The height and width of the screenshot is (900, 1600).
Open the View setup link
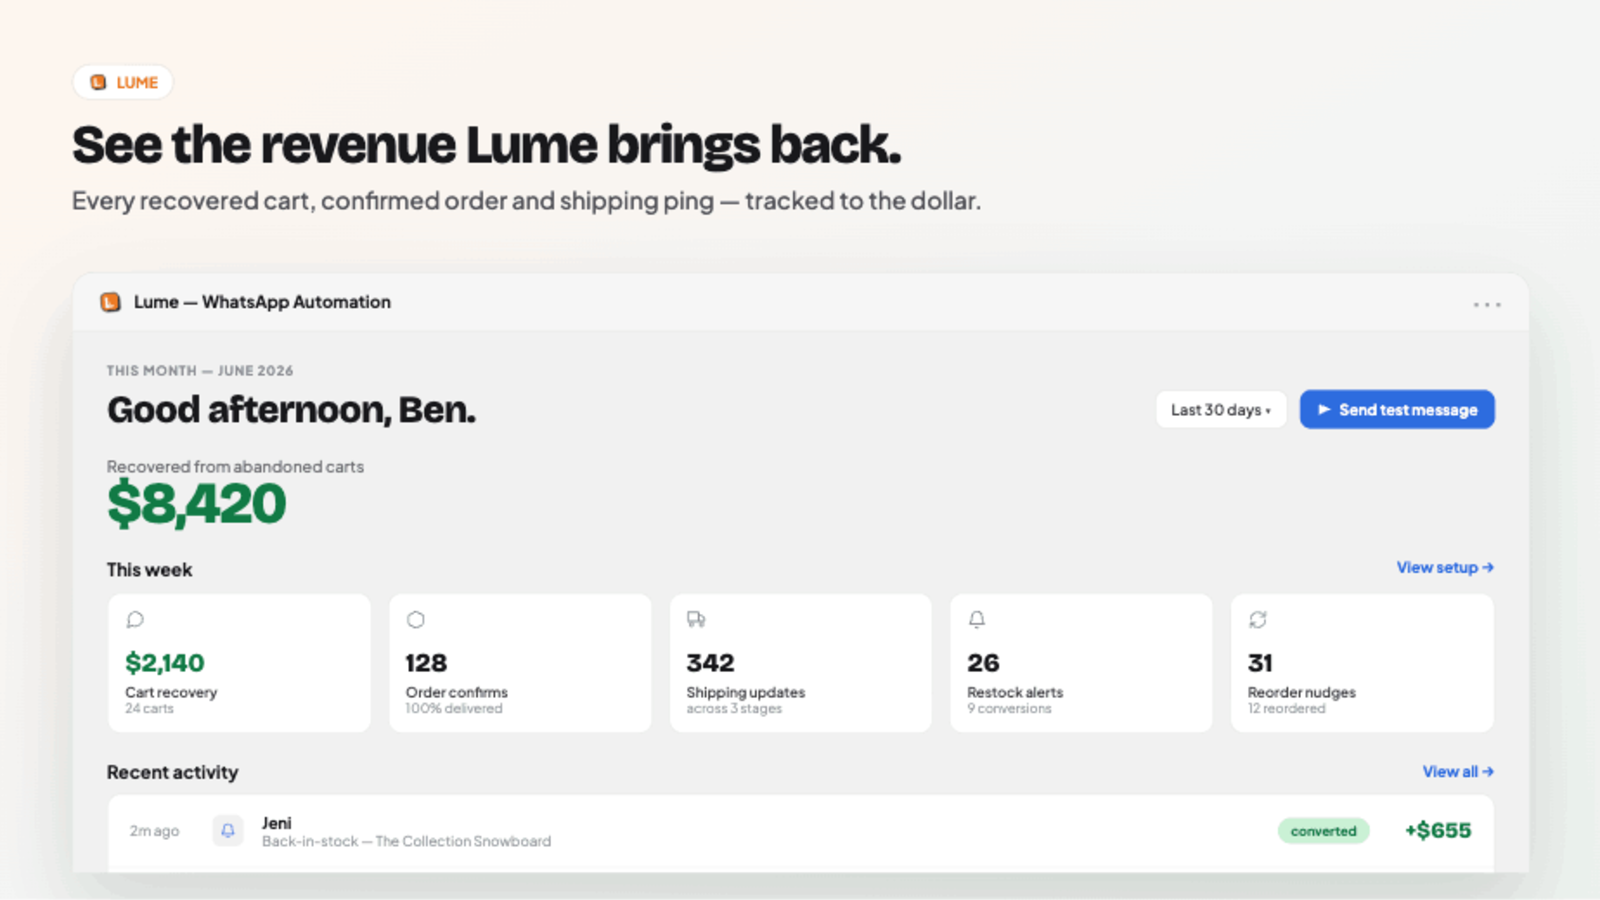[1445, 567]
